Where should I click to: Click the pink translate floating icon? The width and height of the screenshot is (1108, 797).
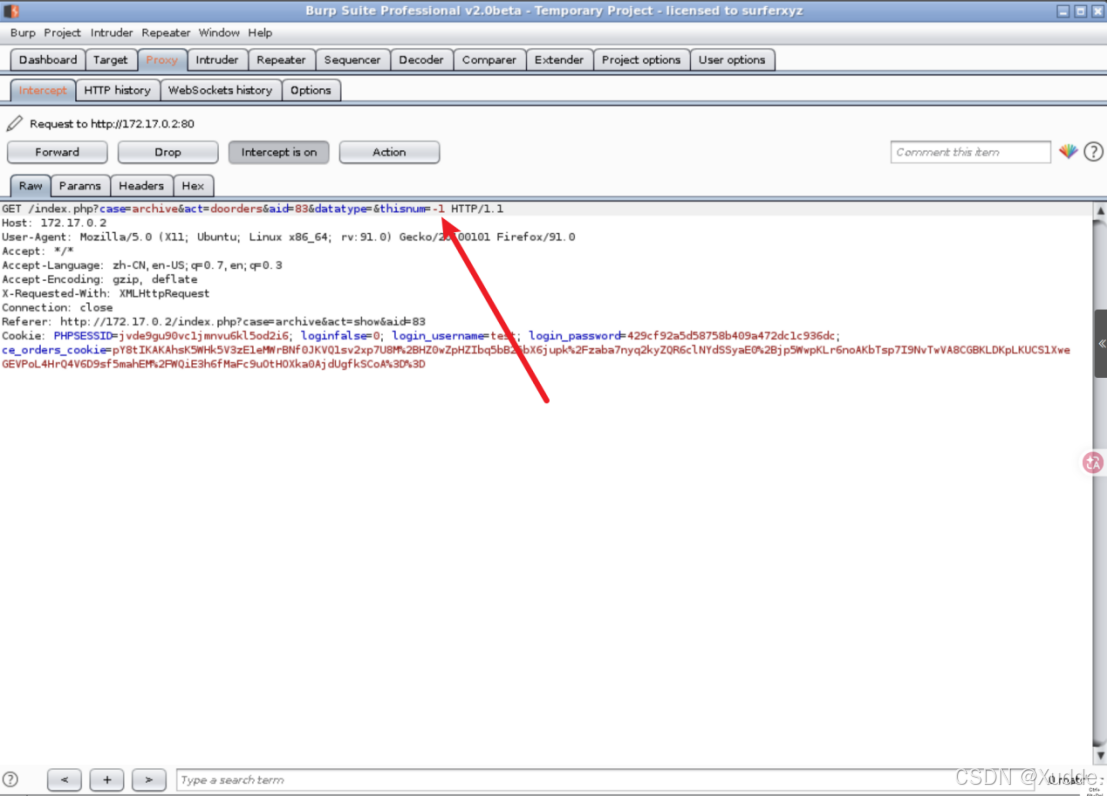point(1093,463)
